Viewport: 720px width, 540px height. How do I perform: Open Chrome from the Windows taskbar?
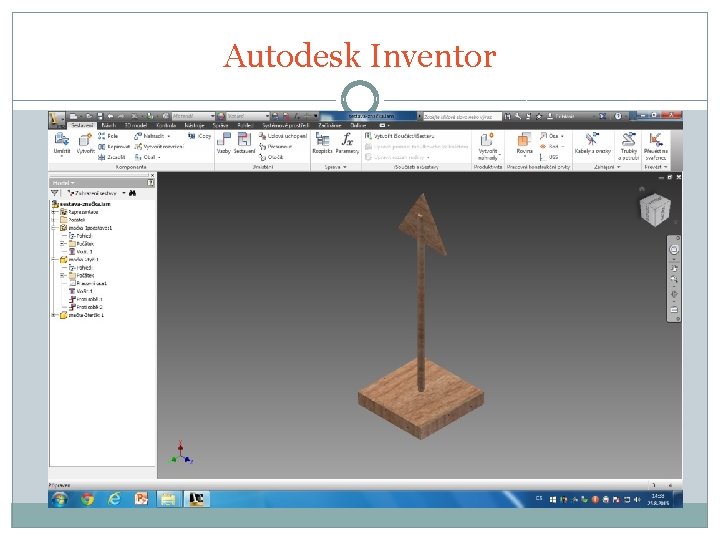click(x=87, y=499)
